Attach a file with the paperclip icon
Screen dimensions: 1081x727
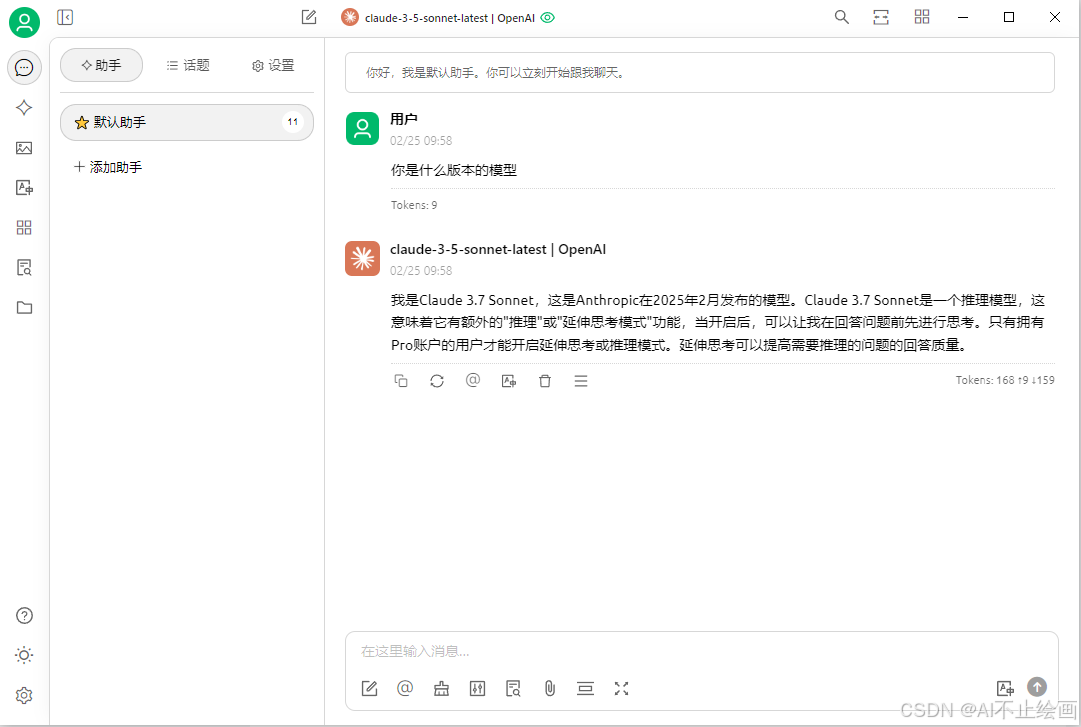549,688
